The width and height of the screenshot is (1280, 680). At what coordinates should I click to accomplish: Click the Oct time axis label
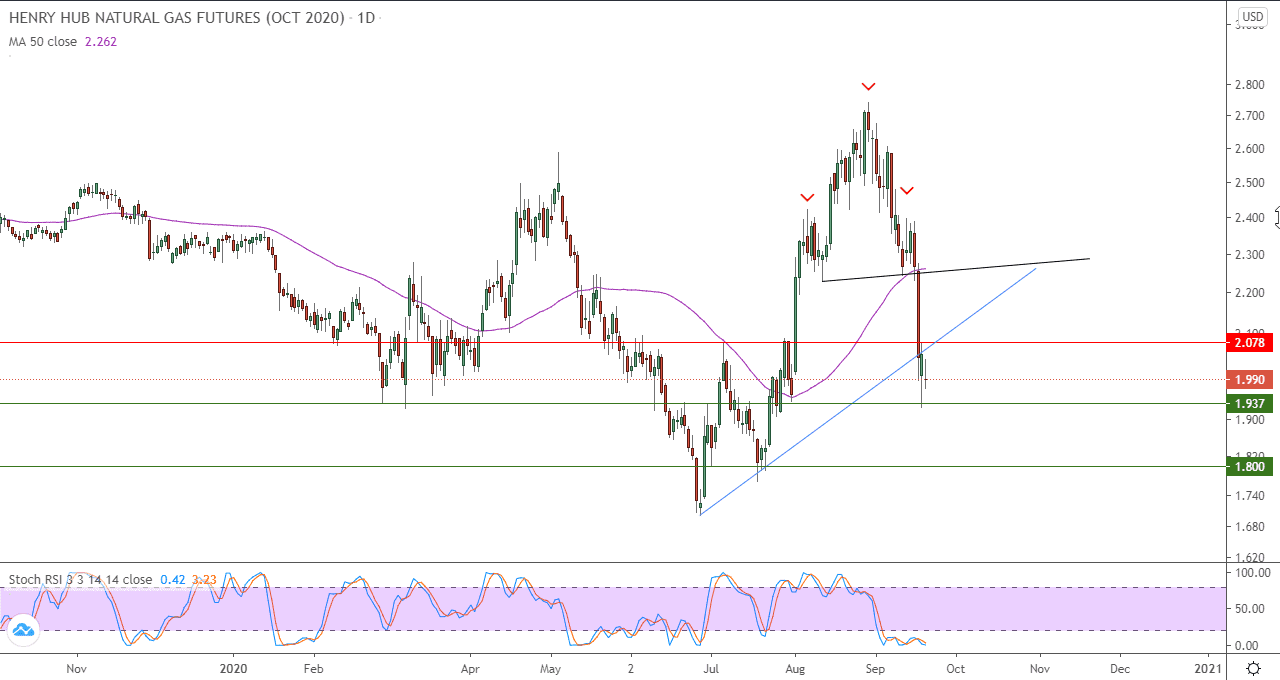tap(955, 667)
